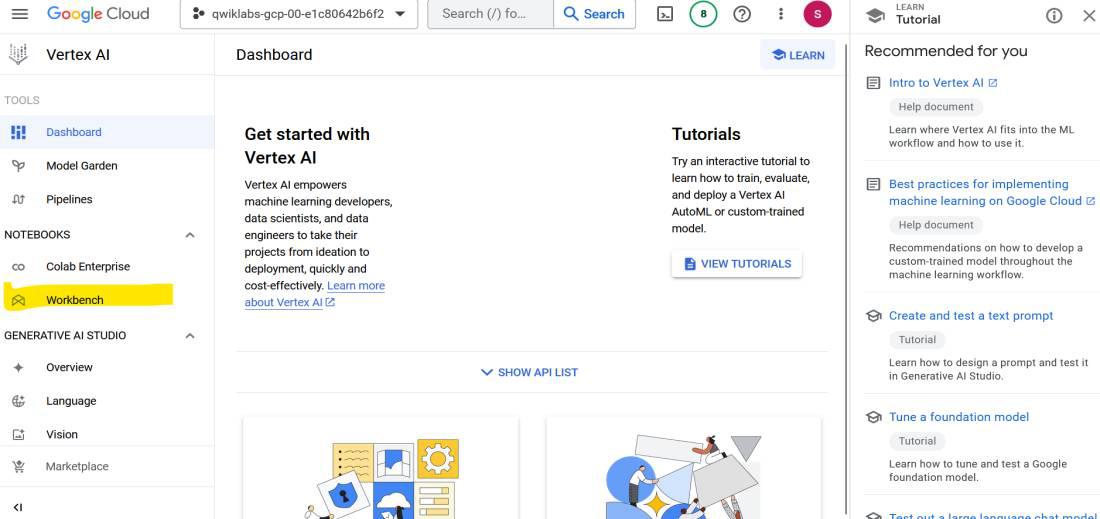Open the Intro to Vertex AI link
Viewport: 1100px width, 519px height.
936,83
